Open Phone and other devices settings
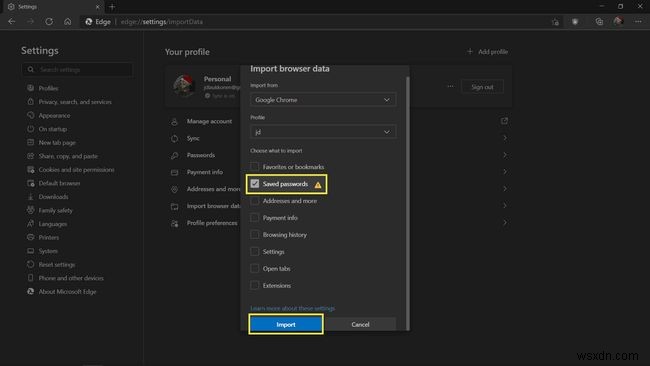 pyautogui.click(x=71, y=278)
